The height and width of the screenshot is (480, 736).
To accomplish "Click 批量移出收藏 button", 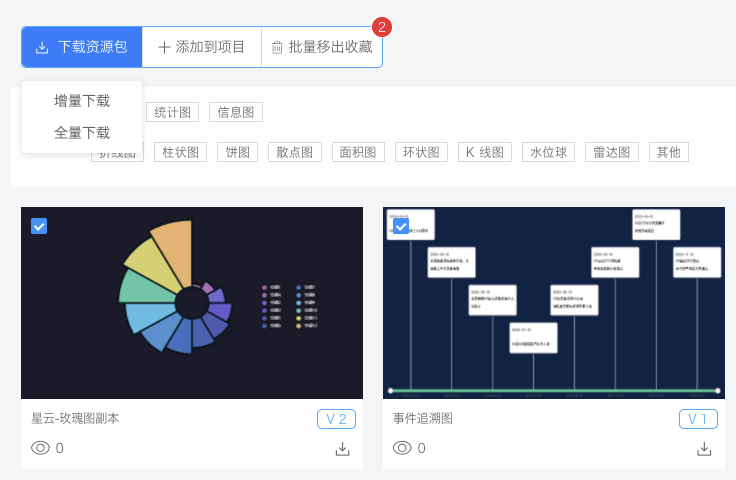I will click(322, 47).
